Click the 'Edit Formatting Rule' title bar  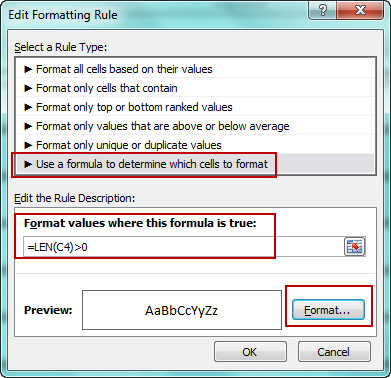point(63,15)
